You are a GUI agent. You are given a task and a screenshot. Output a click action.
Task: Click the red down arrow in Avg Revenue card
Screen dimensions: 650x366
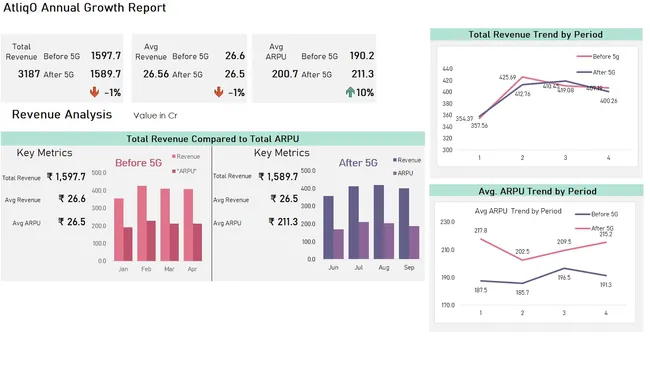pos(218,92)
